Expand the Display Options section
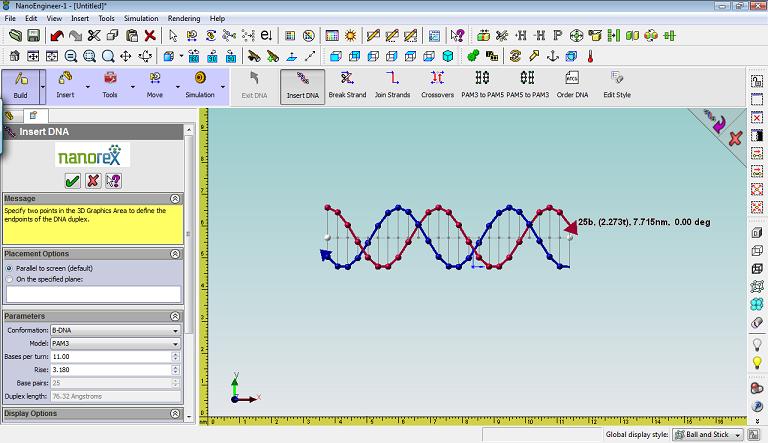Screen dimensions: 768x443 [176, 413]
